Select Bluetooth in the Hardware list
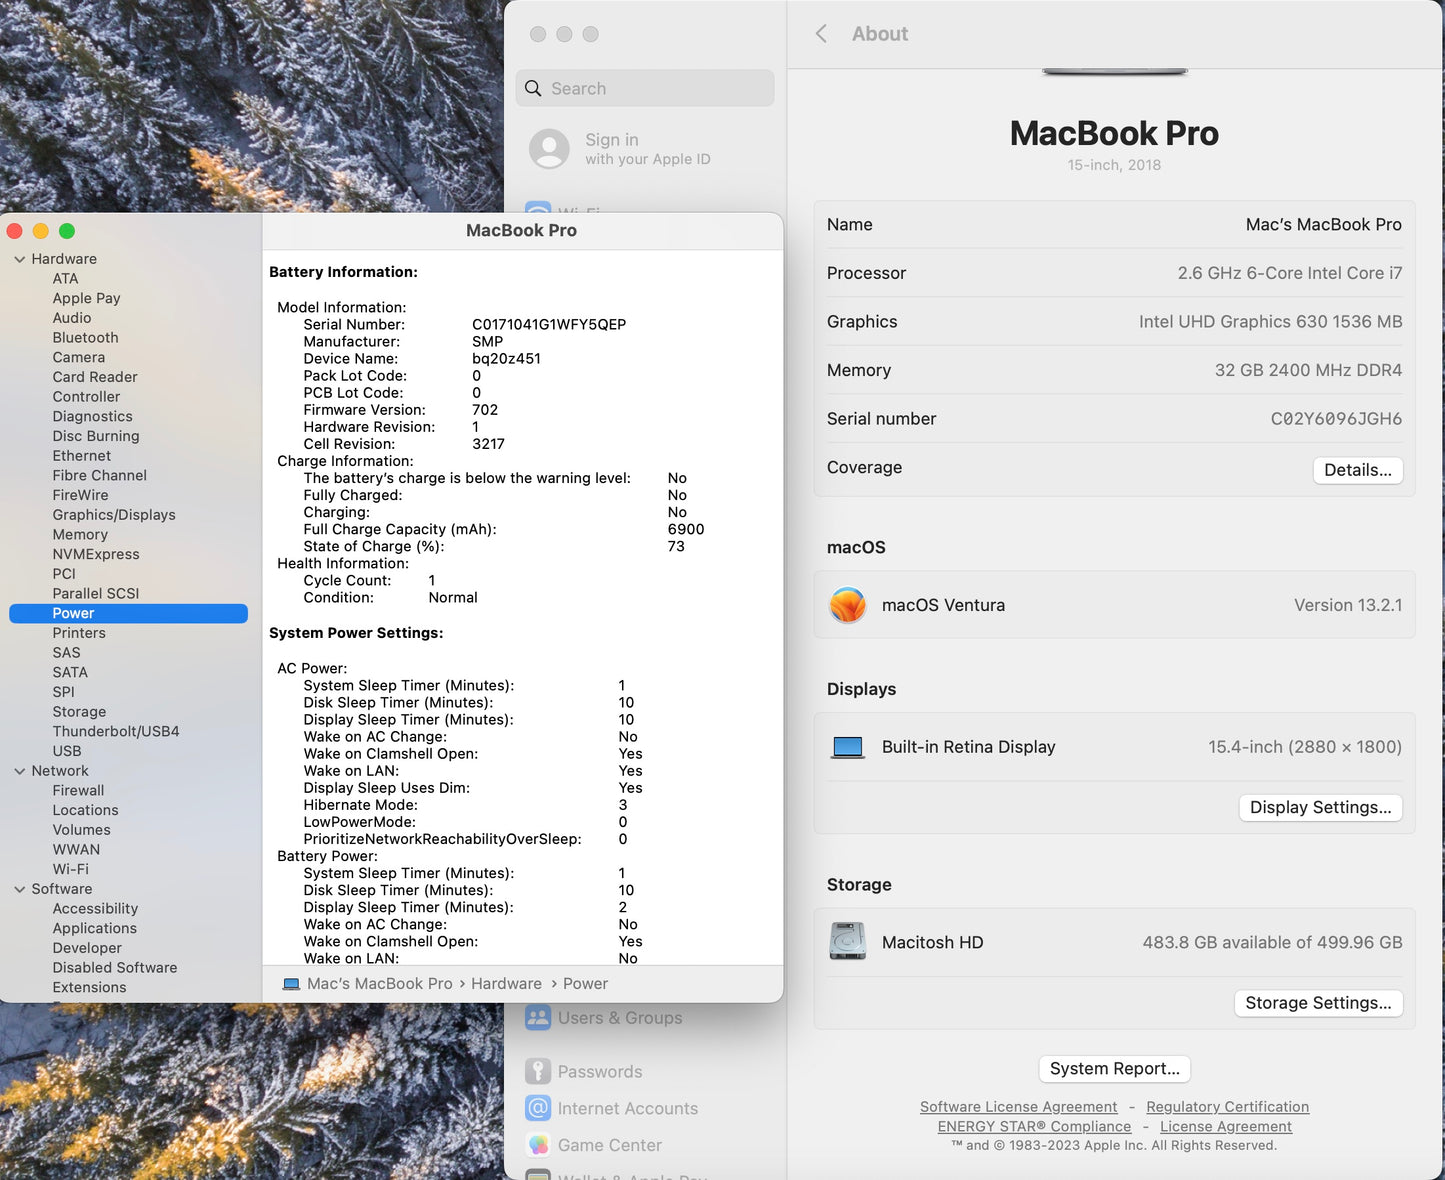This screenshot has height=1180, width=1445. (x=85, y=337)
